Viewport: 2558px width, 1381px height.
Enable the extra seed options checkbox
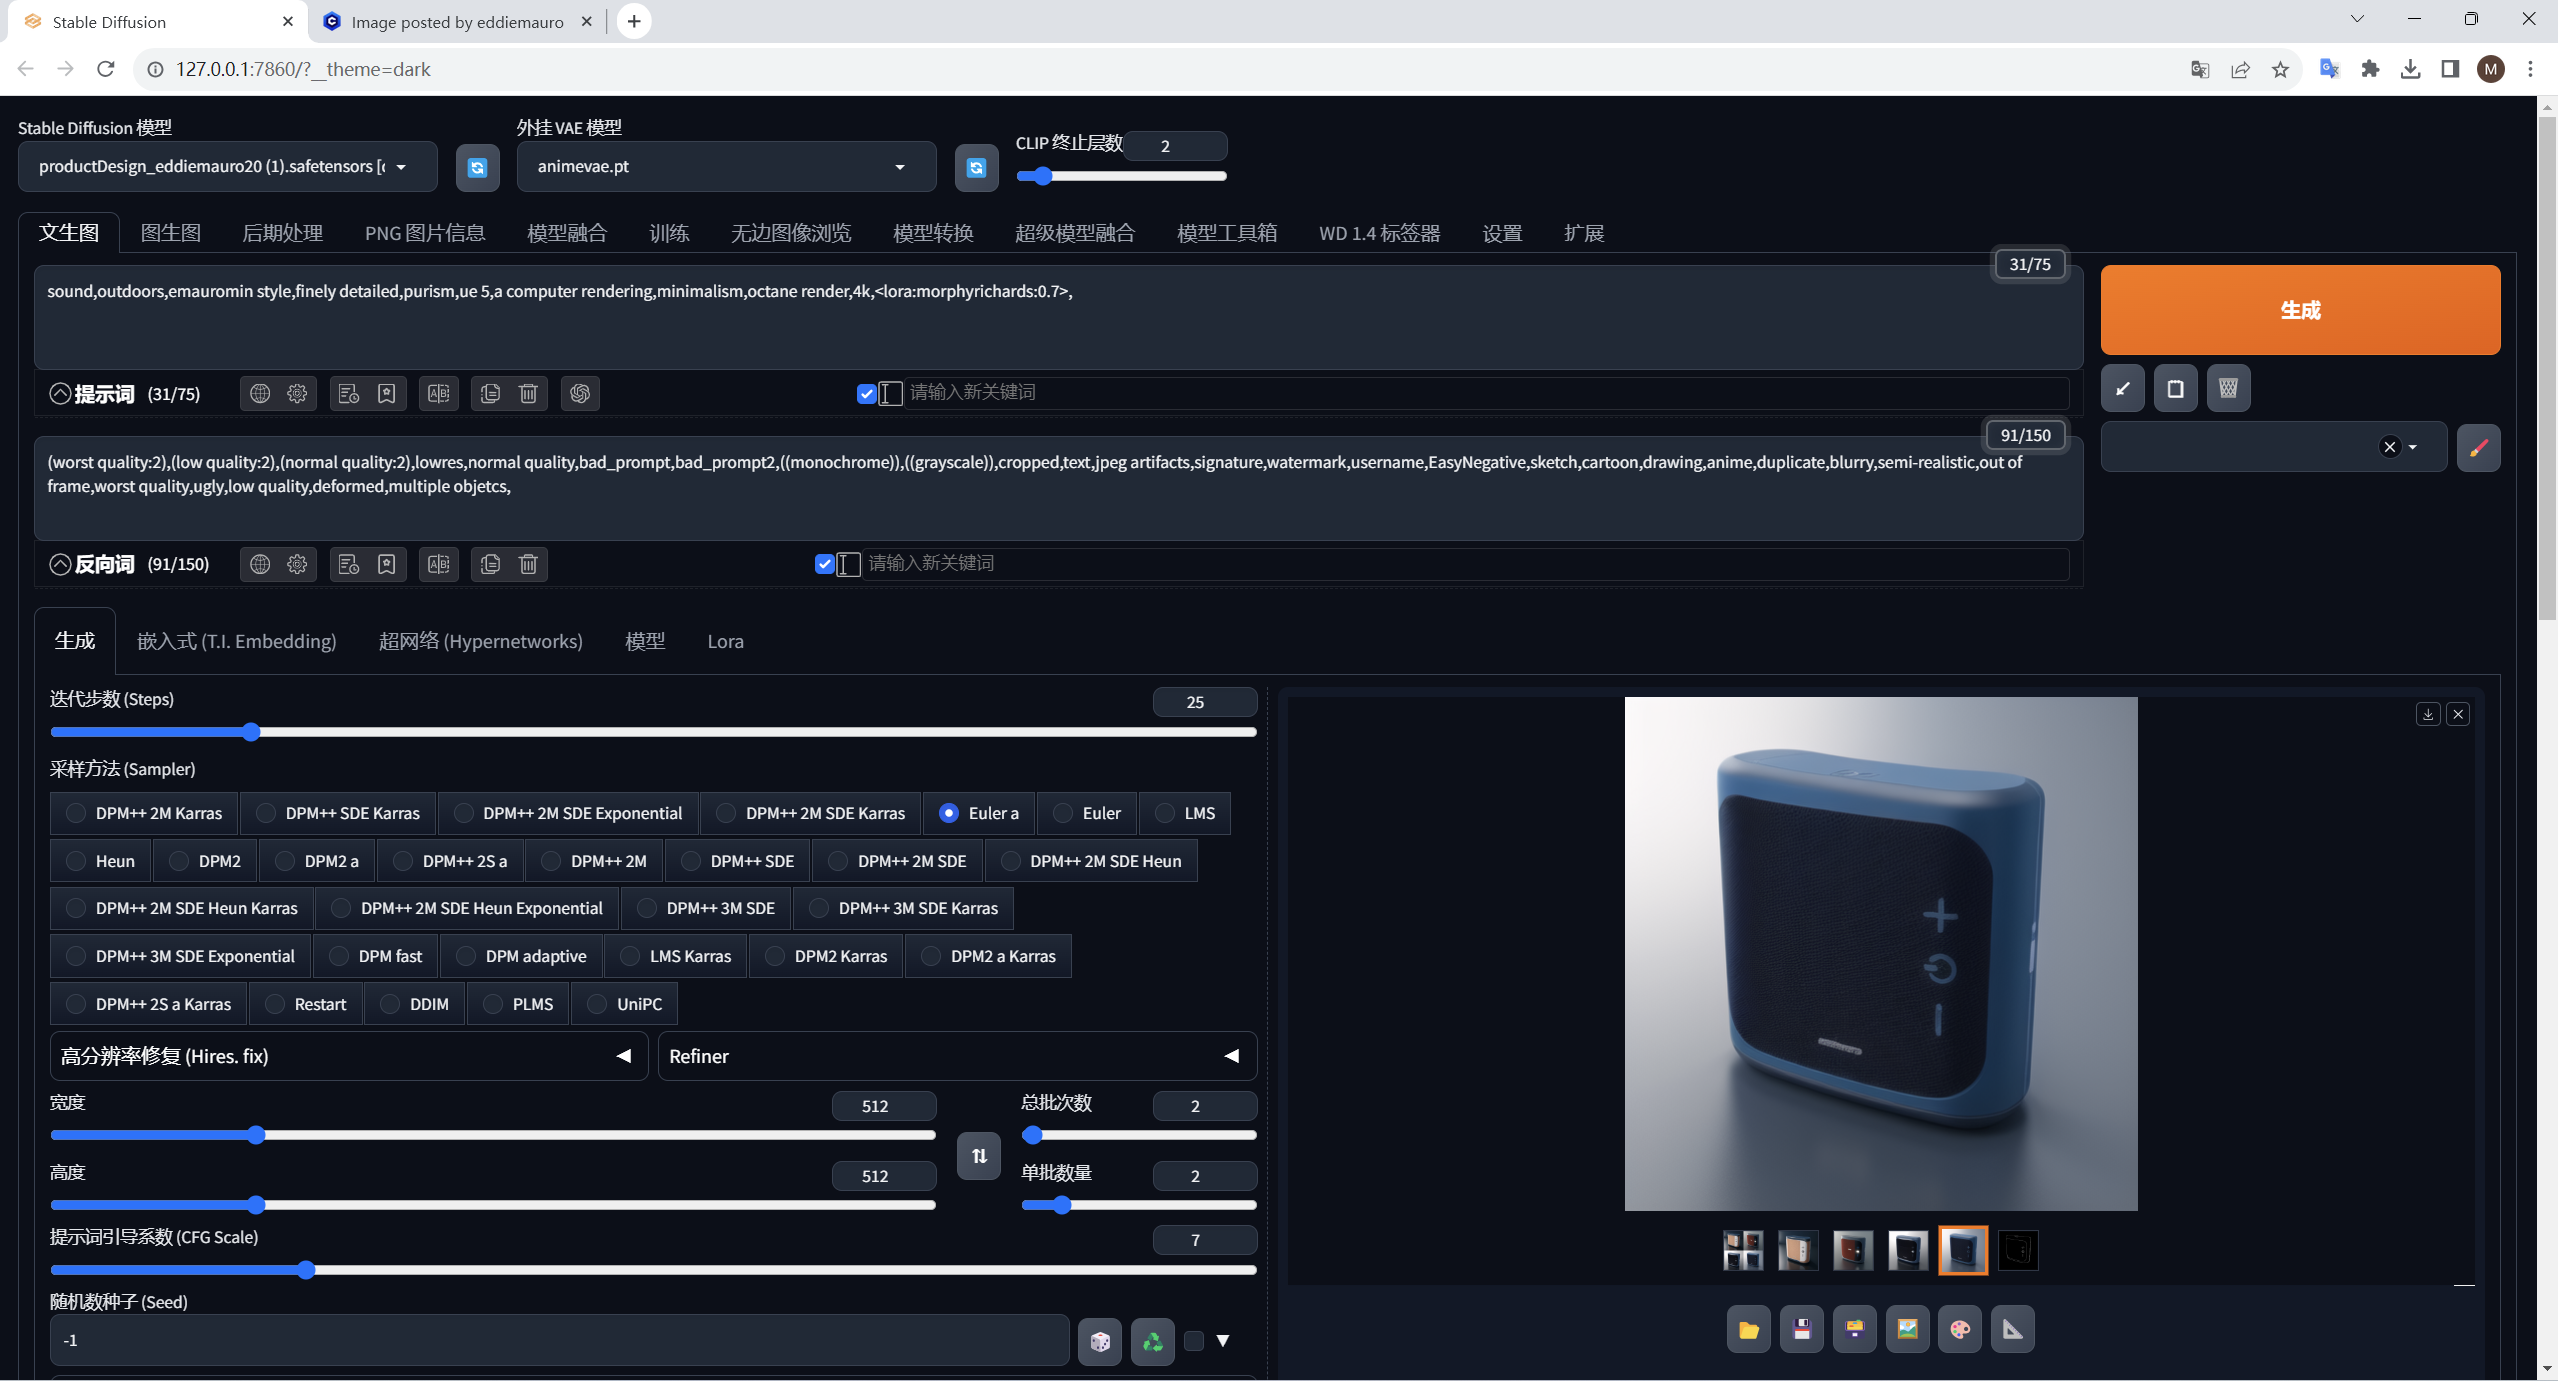point(1194,1341)
